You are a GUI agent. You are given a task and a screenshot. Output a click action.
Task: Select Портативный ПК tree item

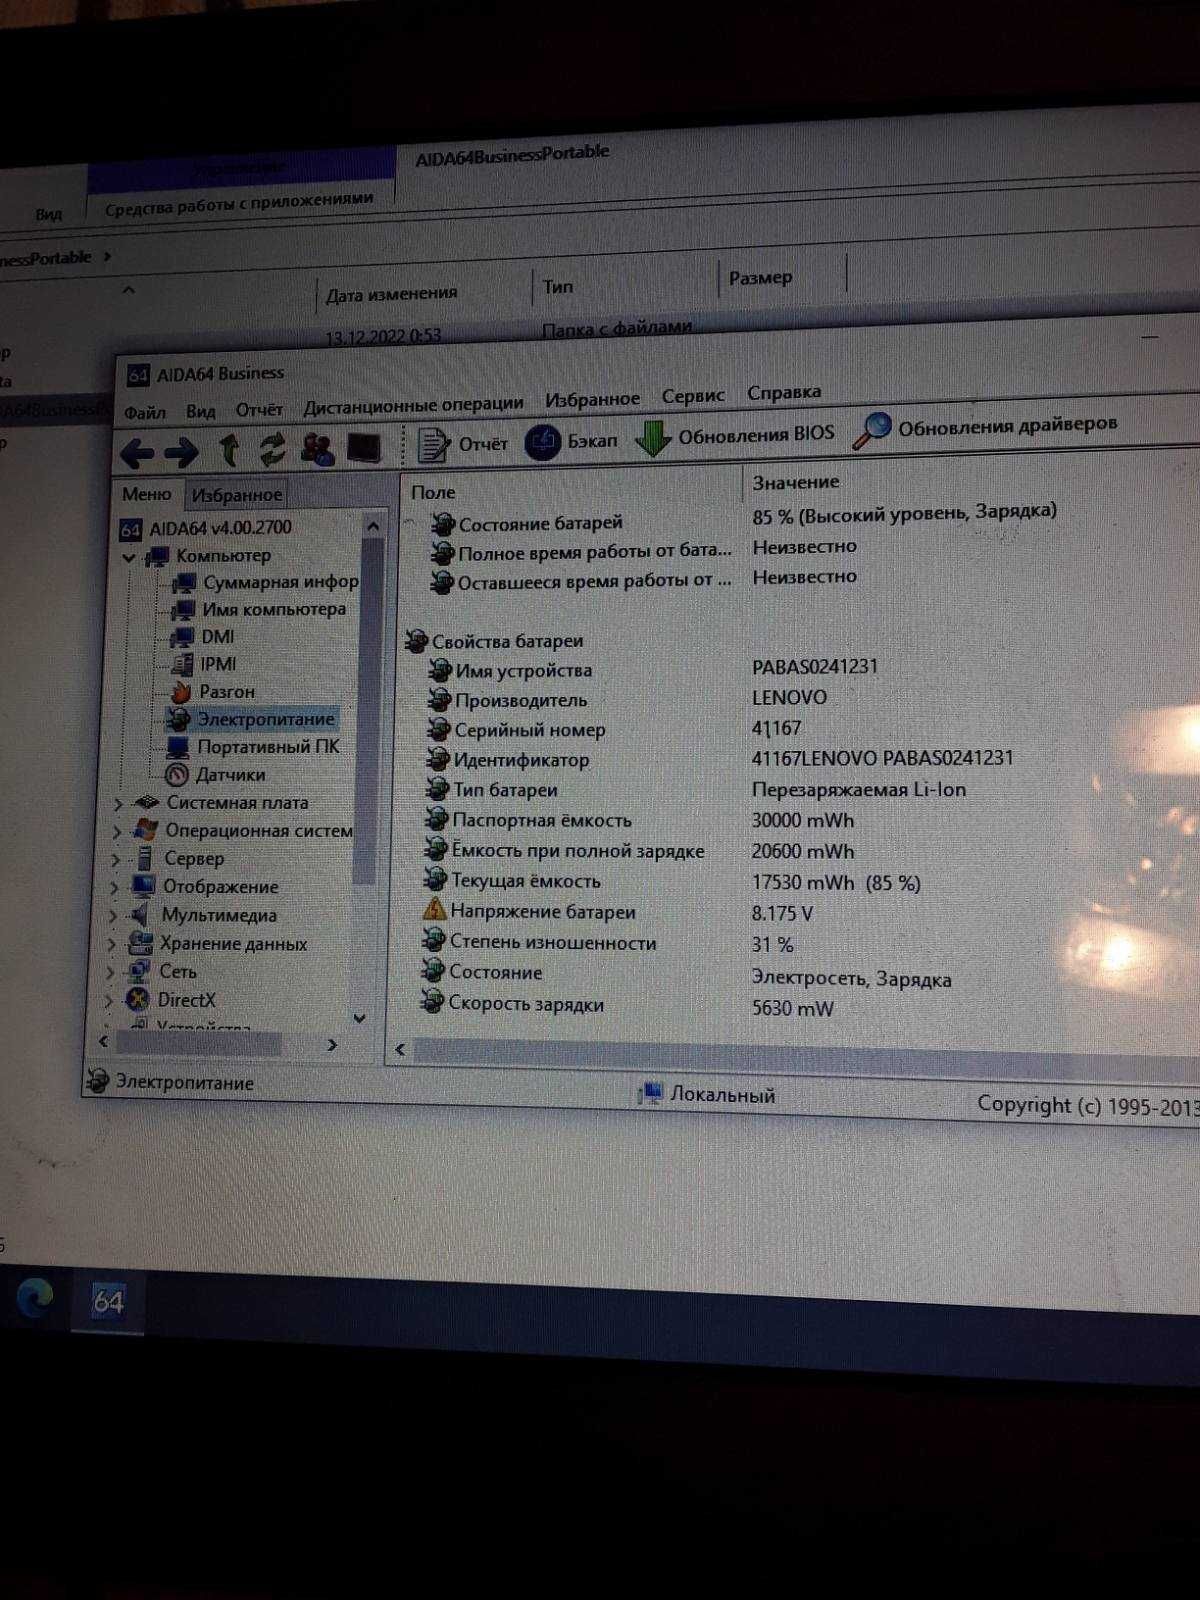pyautogui.click(x=253, y=747)
